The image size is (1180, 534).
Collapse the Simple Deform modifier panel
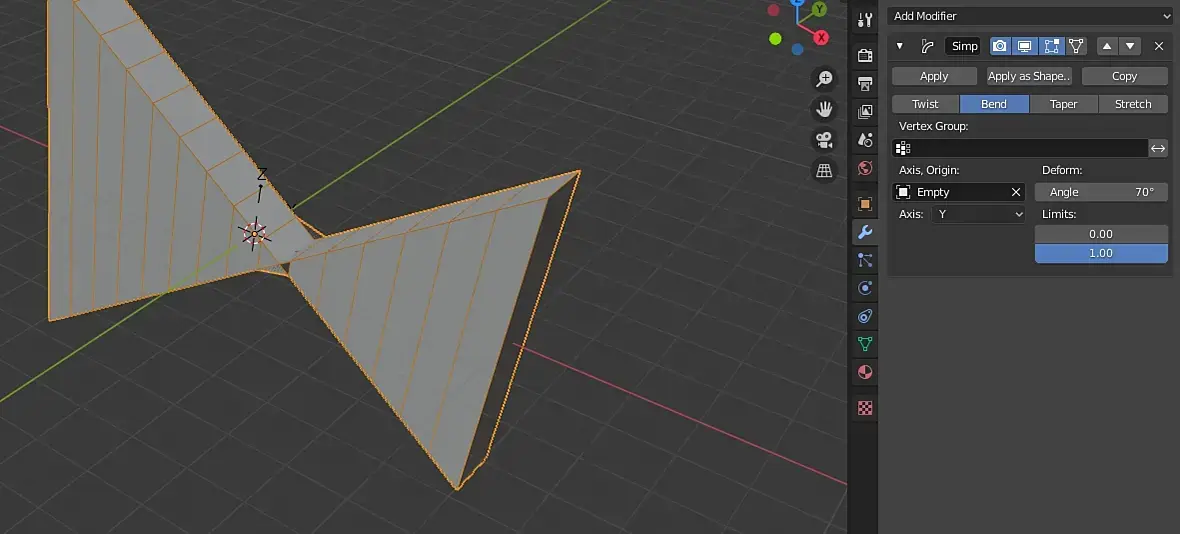899,47
